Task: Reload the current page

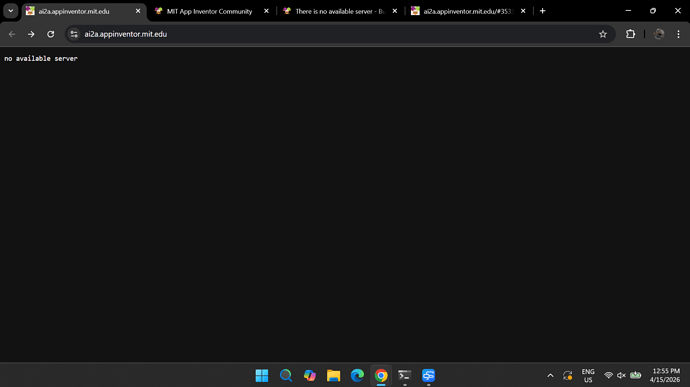Action: click(51, 34)
